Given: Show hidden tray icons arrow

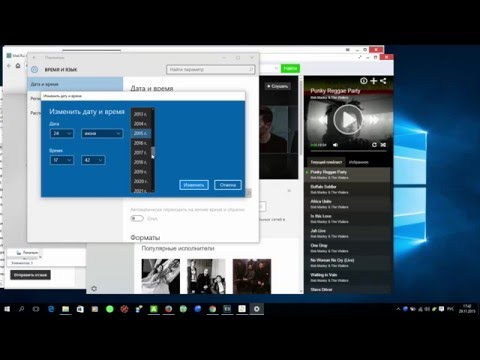Looking at the screenshot, I should click(398, 309).
